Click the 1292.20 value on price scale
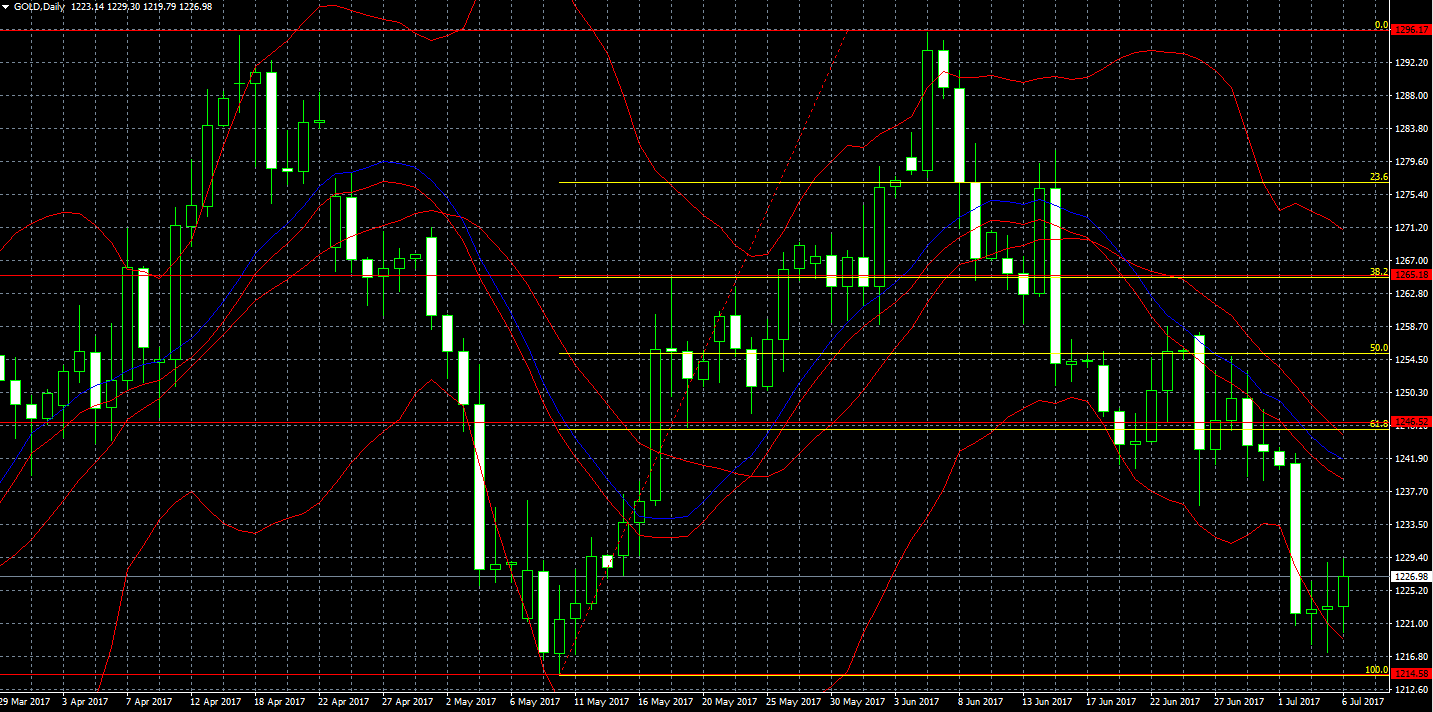 (x=1410, y=63)
